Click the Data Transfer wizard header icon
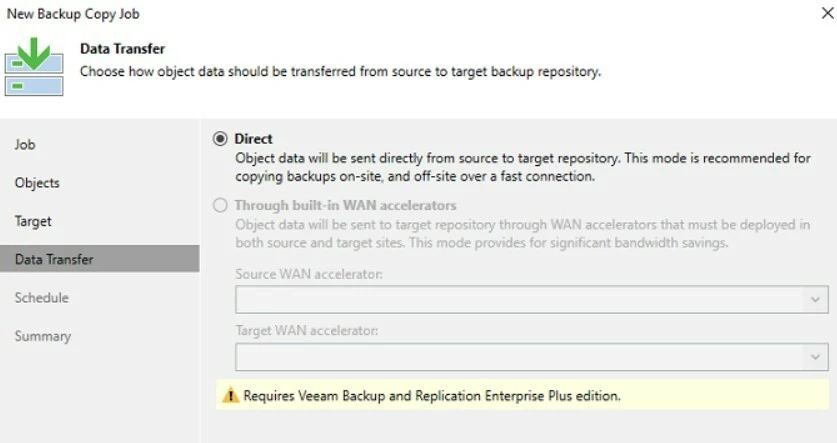This screenshot has width=837, height=443. click(x=34, y=67)
